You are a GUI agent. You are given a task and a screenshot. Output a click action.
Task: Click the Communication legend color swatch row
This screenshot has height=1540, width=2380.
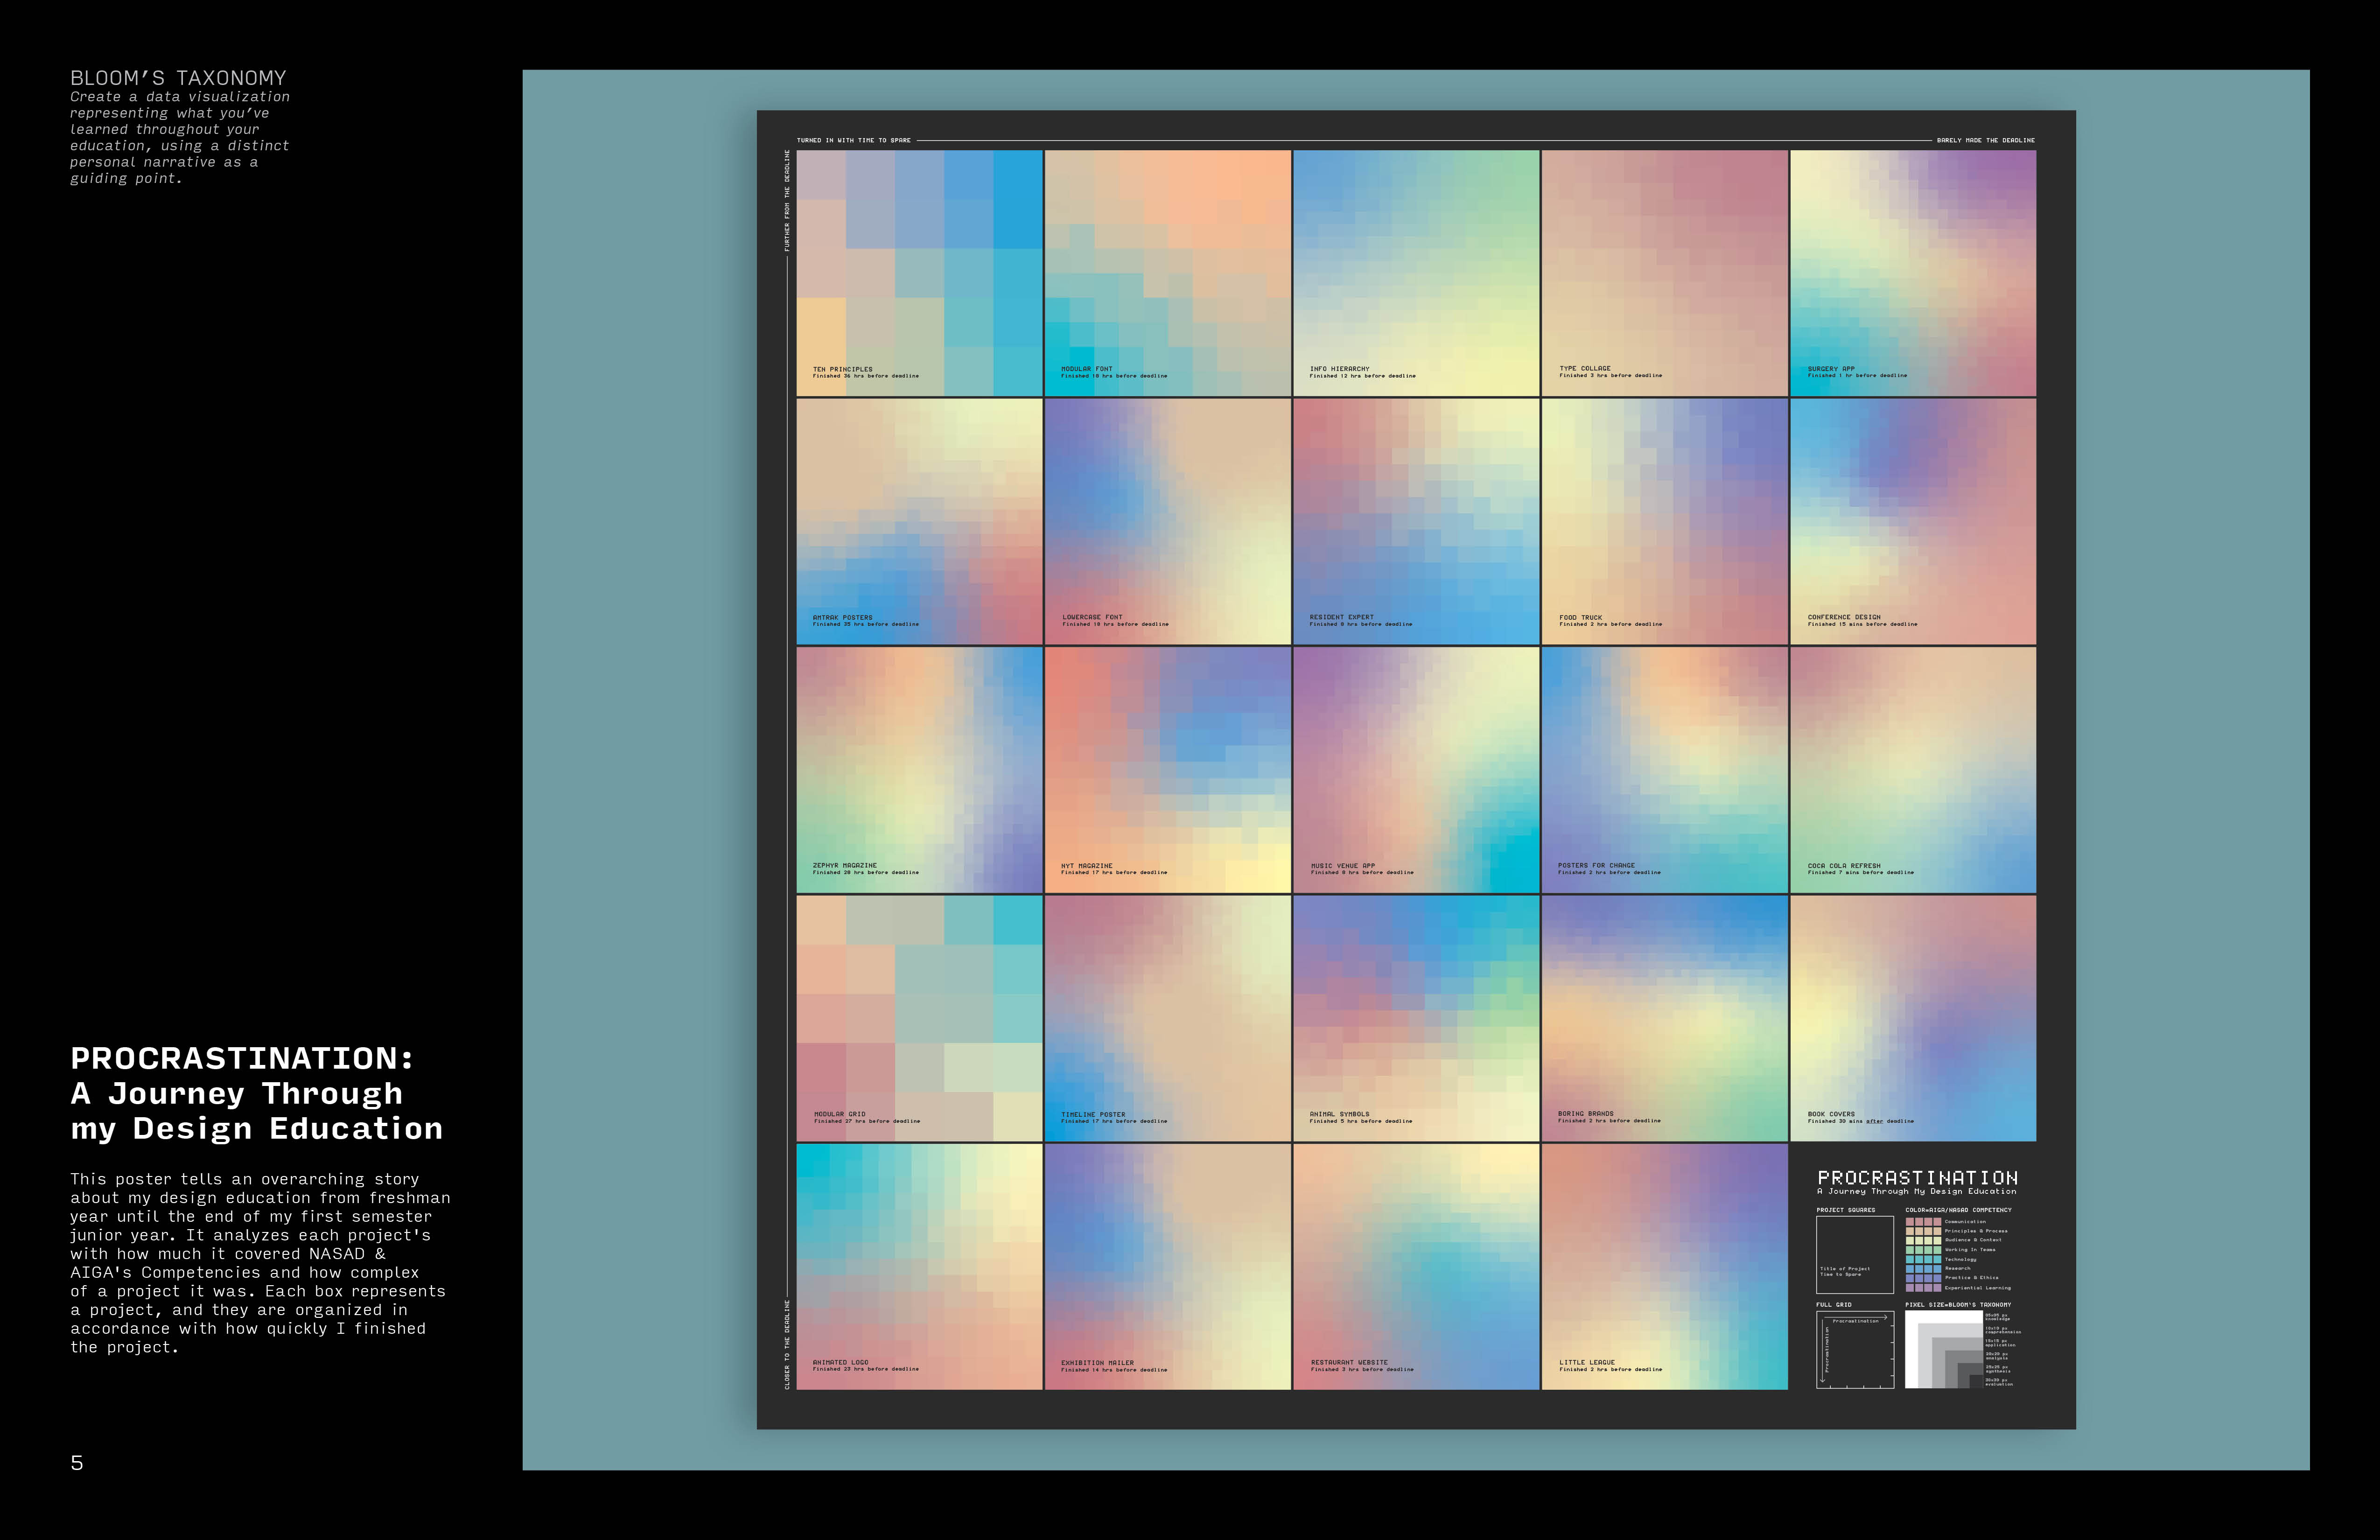click(1923, 1222)
